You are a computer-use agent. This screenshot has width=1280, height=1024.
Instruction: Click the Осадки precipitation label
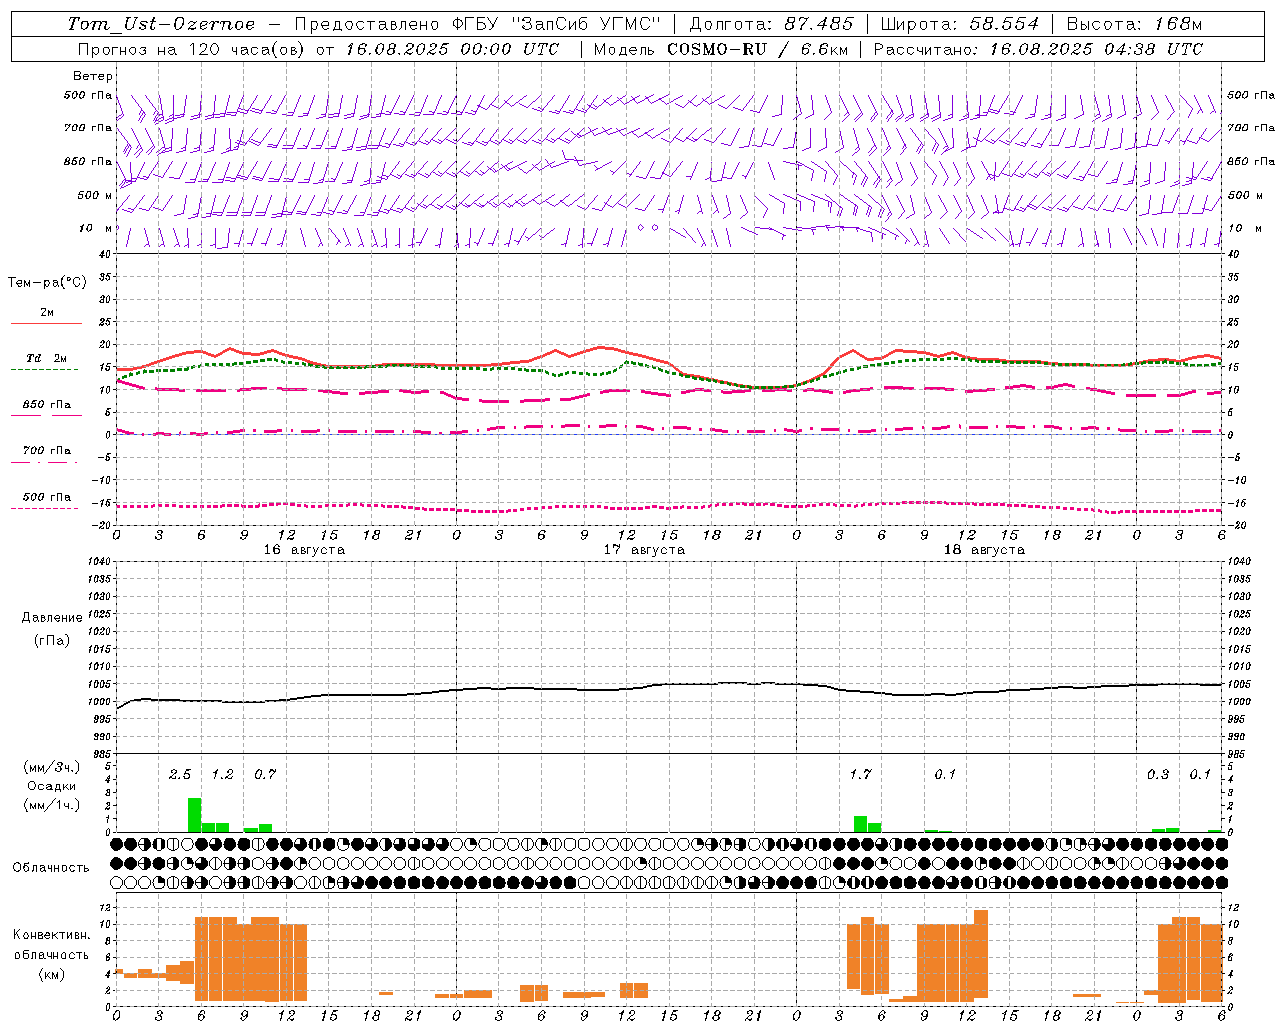click(52, 786)
